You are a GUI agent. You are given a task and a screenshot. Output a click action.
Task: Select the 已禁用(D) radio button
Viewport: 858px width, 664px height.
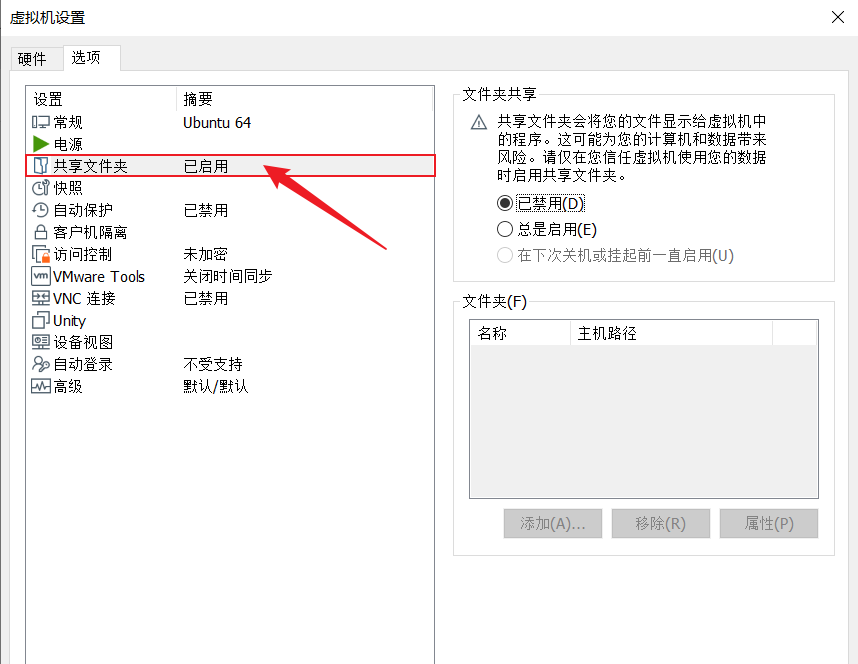pos(505,204)
